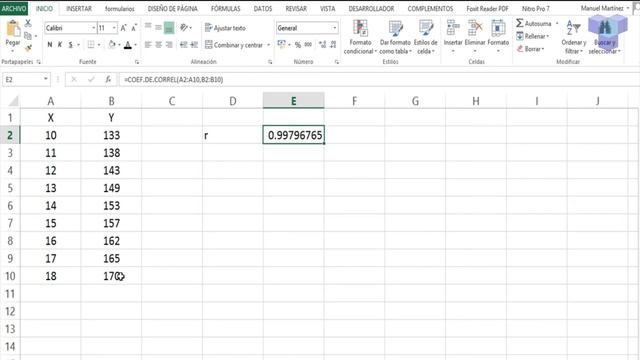Open Estilos de celda gallery
The height and width of the screenshot is (360, 640).
tap(425, 37)
